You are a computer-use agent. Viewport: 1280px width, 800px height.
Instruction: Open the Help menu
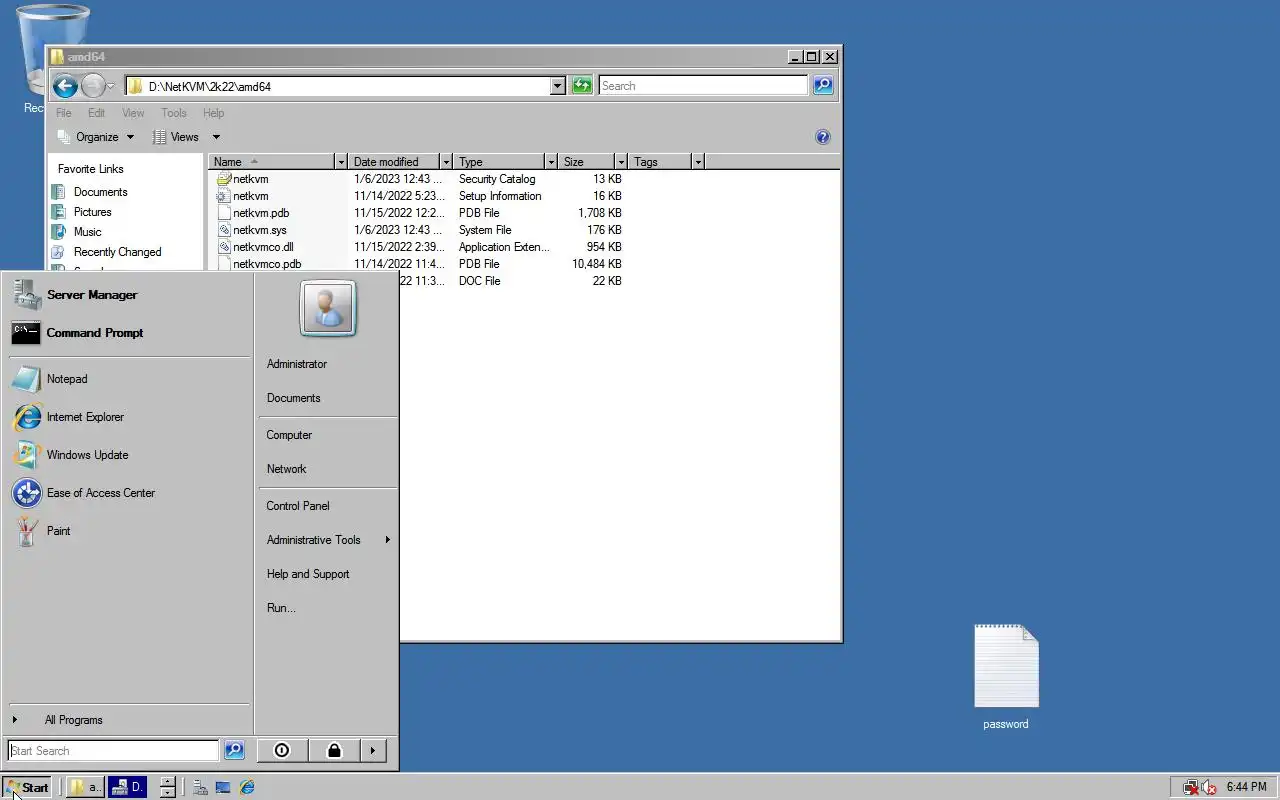pyautogui.click(x=213, y=113)
